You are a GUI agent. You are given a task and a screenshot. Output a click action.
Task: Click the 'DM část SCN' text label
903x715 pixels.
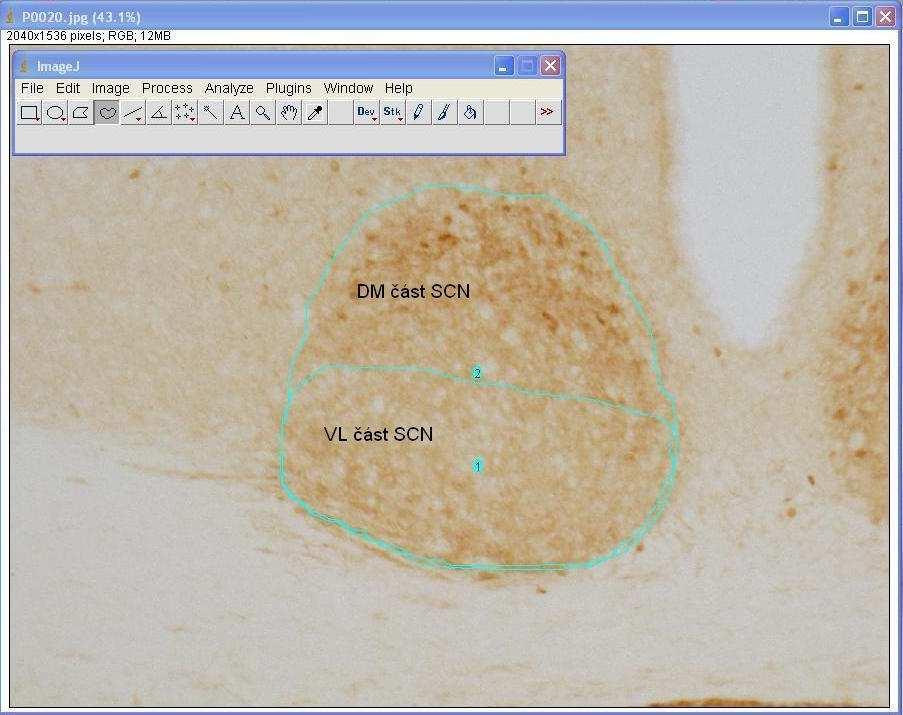[413, 291]
